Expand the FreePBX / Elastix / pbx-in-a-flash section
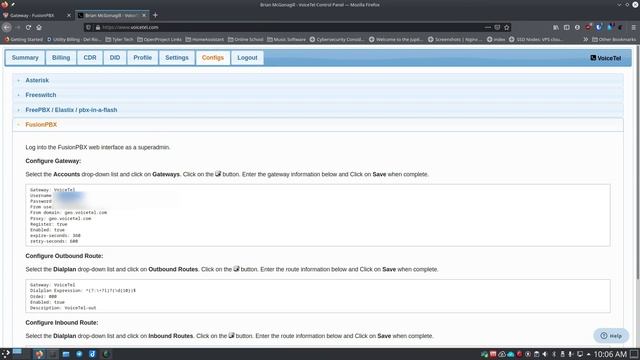This screenshot has height=360, width=640. click(x=318, y=110)
